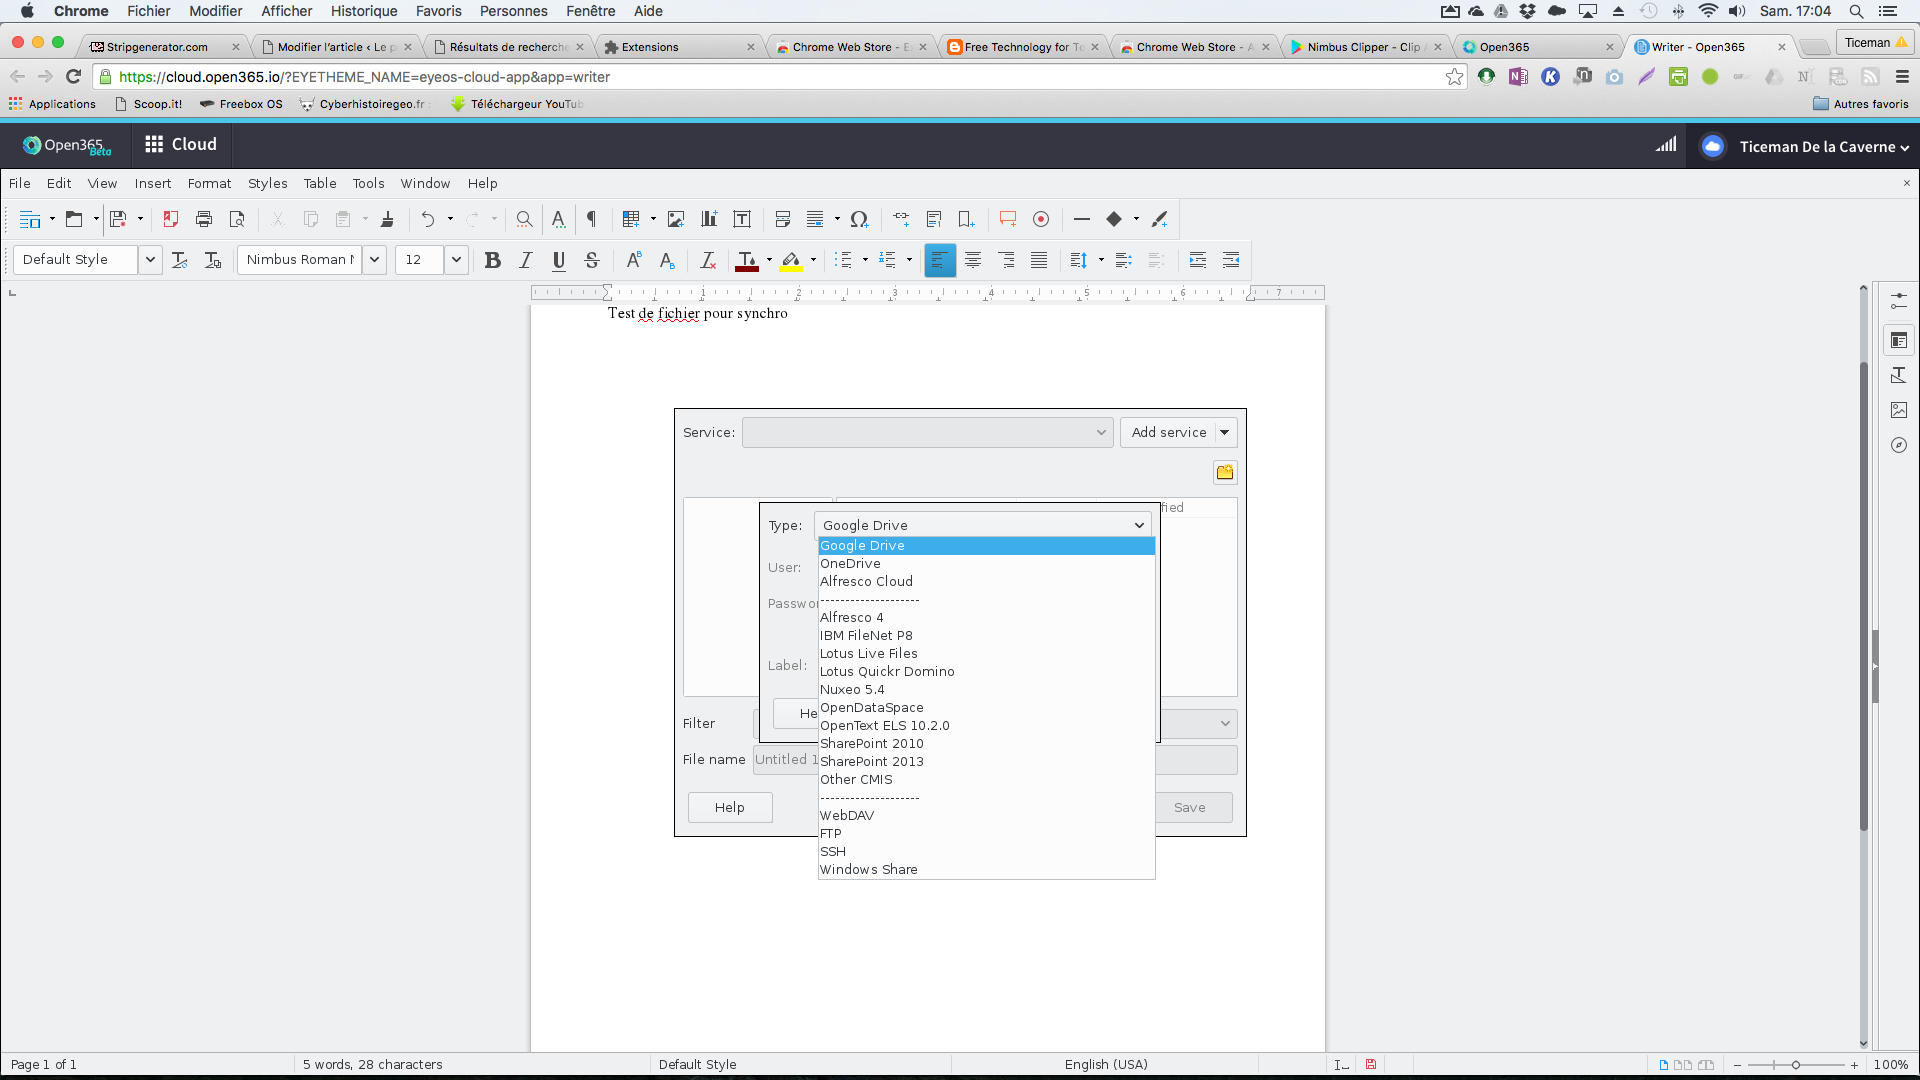Viewport: 1920px width, 1080px height.
Task: Open Font Color dropdown arrow
Action: pyautogui.click(x=768, y=260)
